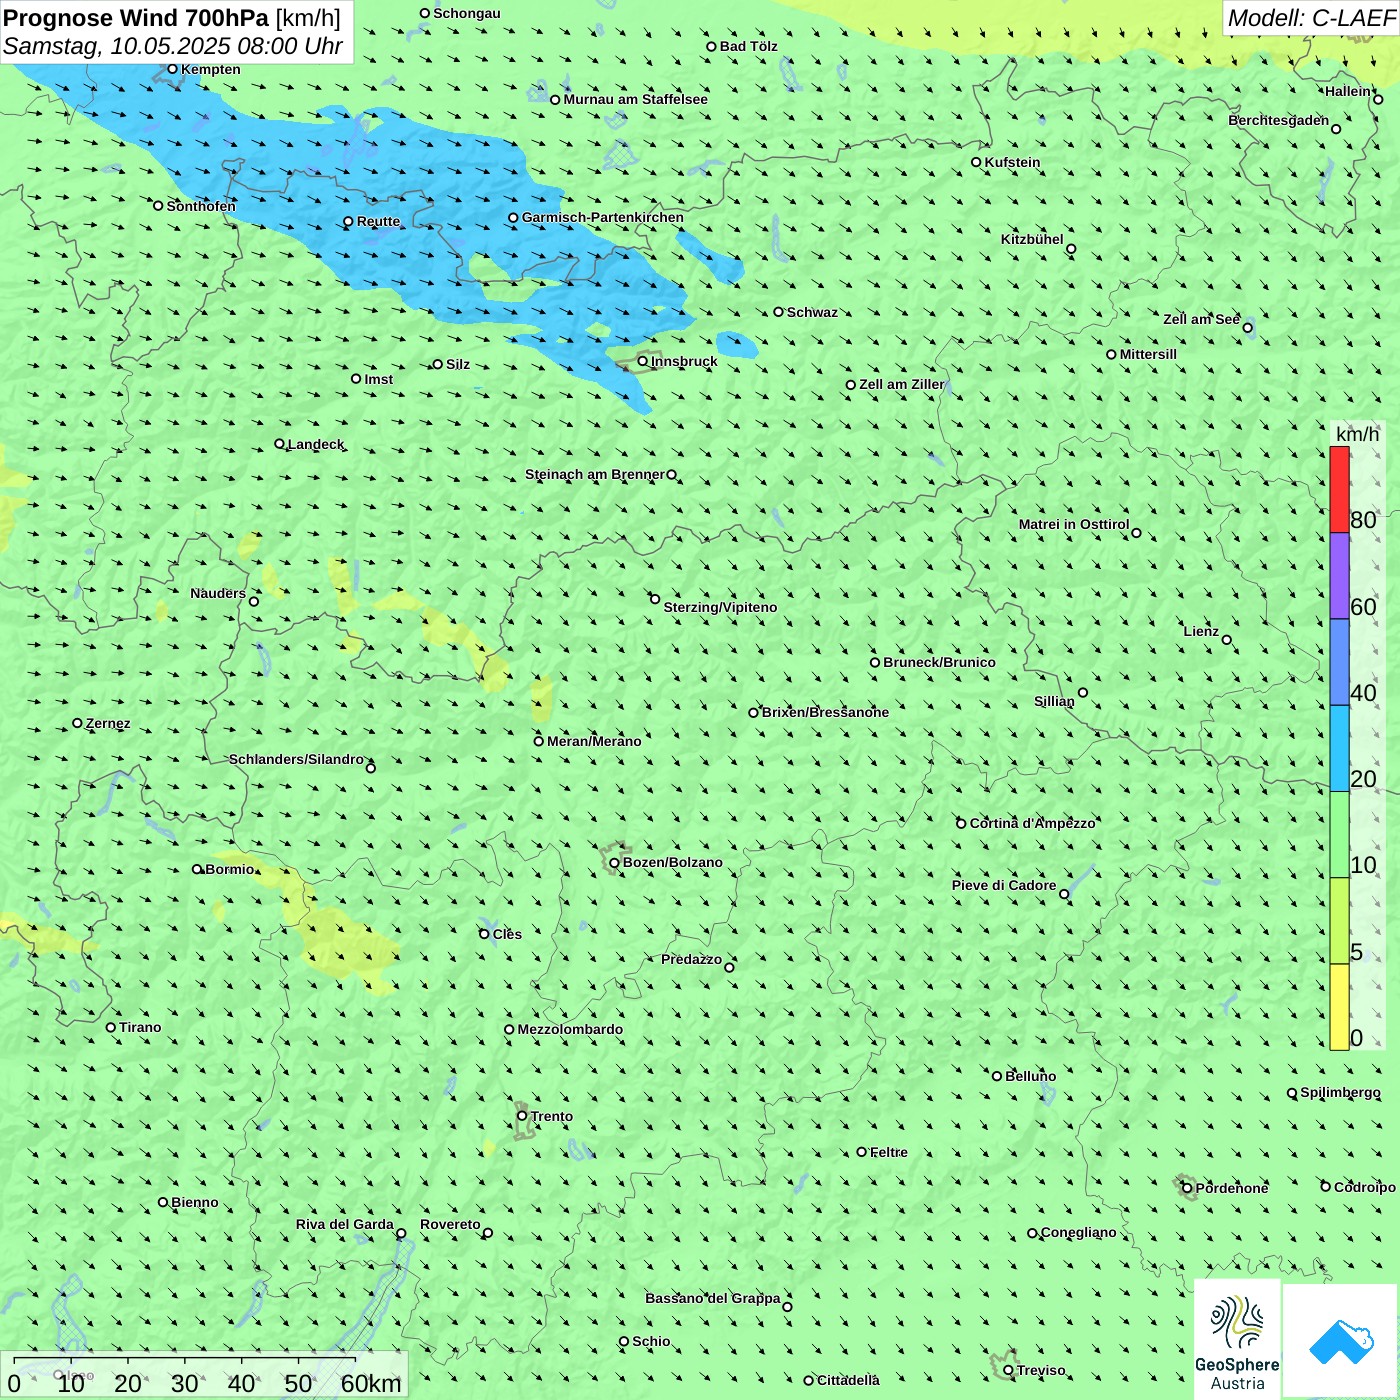Click the Schio label
Viewport: 1400px width, 1400px height.
tap(651, 1341)
